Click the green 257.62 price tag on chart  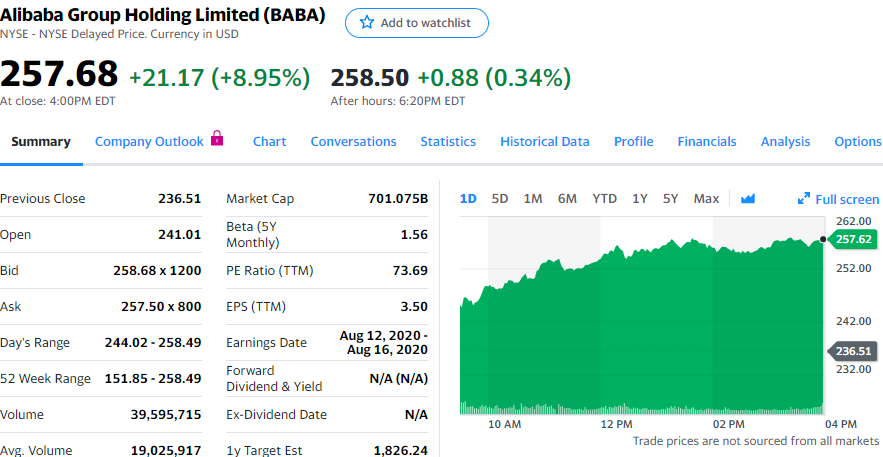pos(851,239)
